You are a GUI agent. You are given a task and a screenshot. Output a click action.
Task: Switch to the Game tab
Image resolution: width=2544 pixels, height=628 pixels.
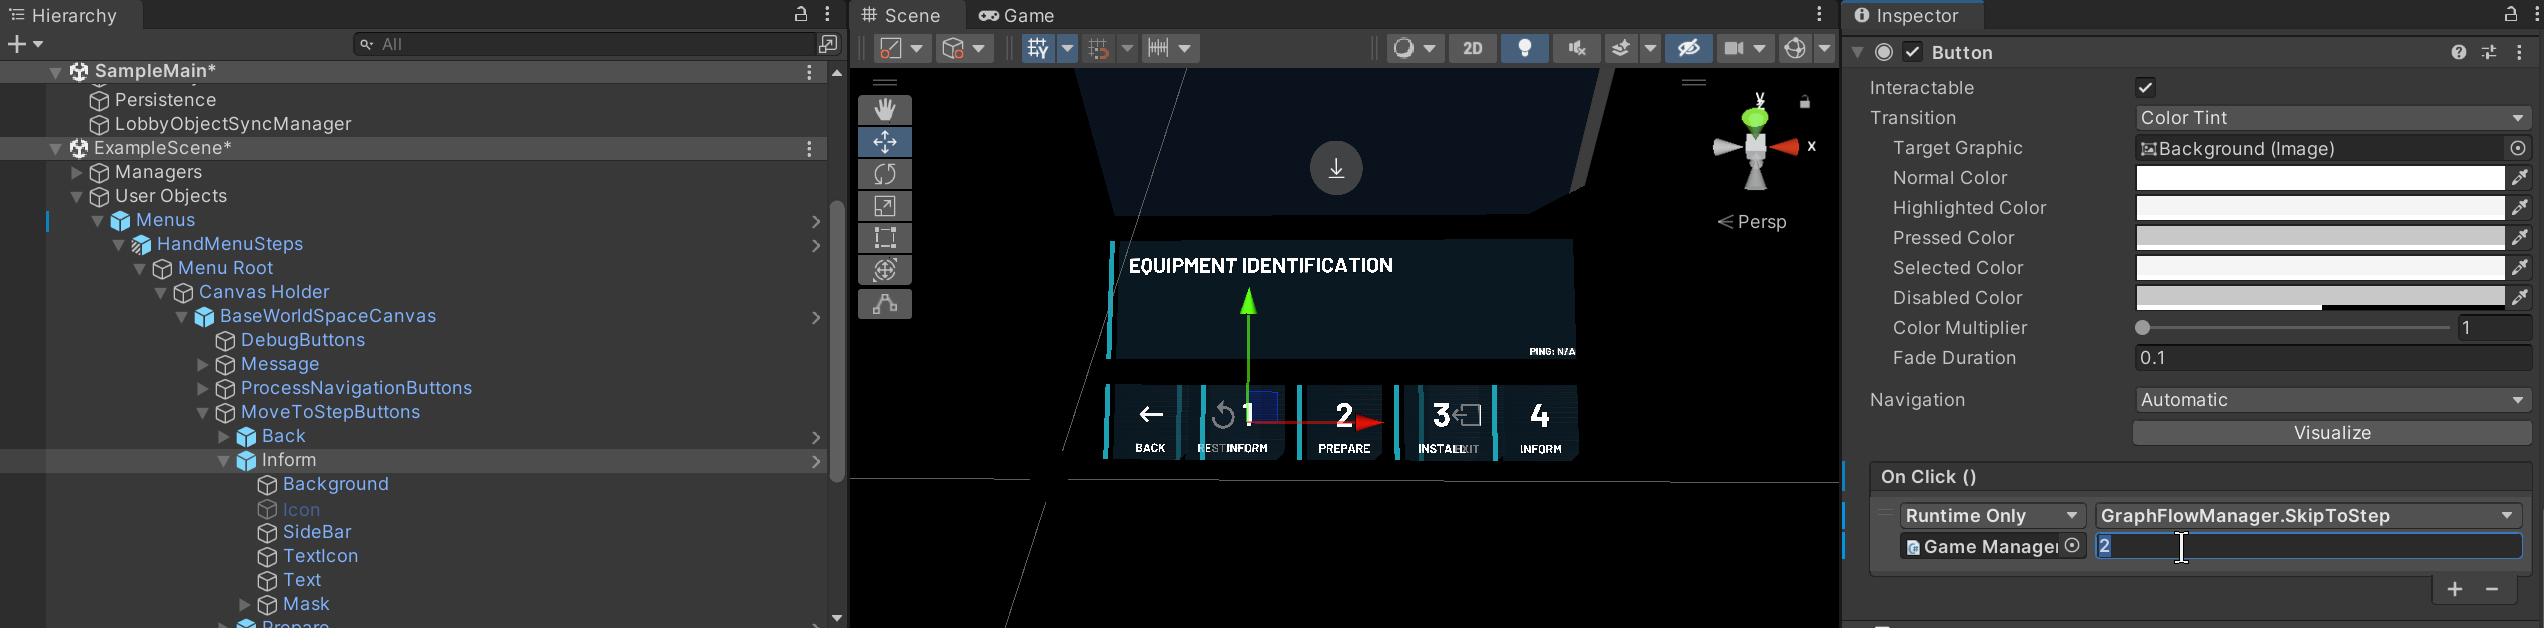point(1018,15)
